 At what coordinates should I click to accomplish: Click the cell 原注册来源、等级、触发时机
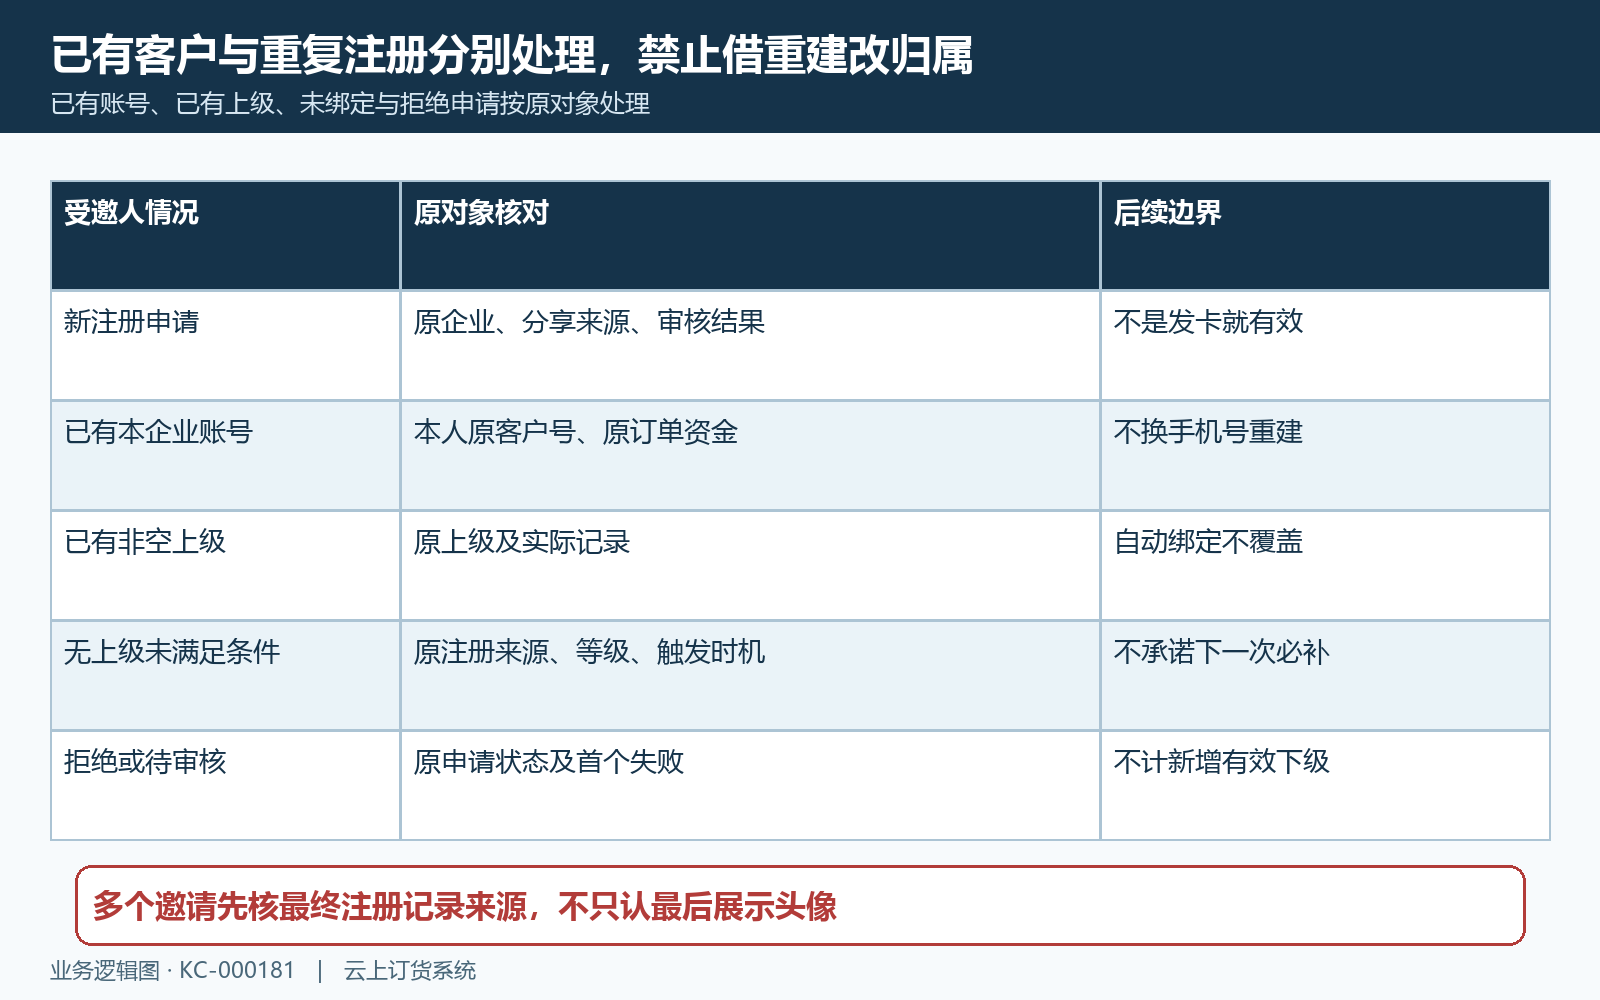tap(750, 676)
